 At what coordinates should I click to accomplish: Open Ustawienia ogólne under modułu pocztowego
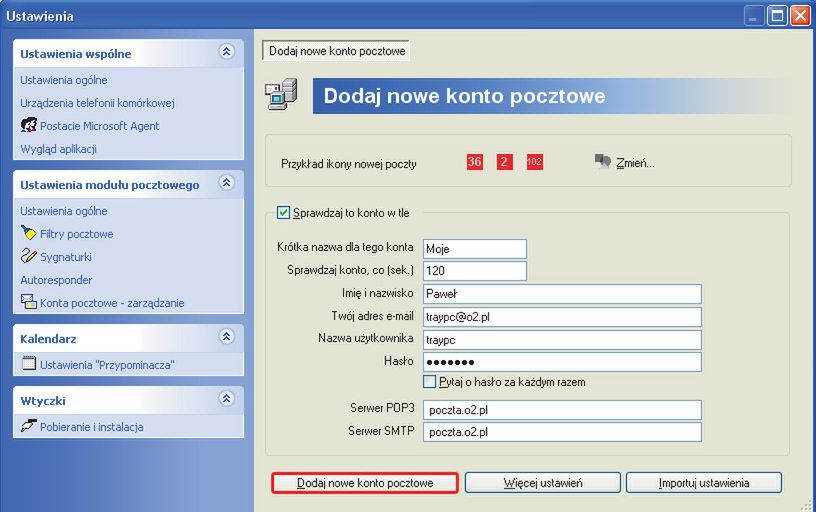click(x=63, y=211)
